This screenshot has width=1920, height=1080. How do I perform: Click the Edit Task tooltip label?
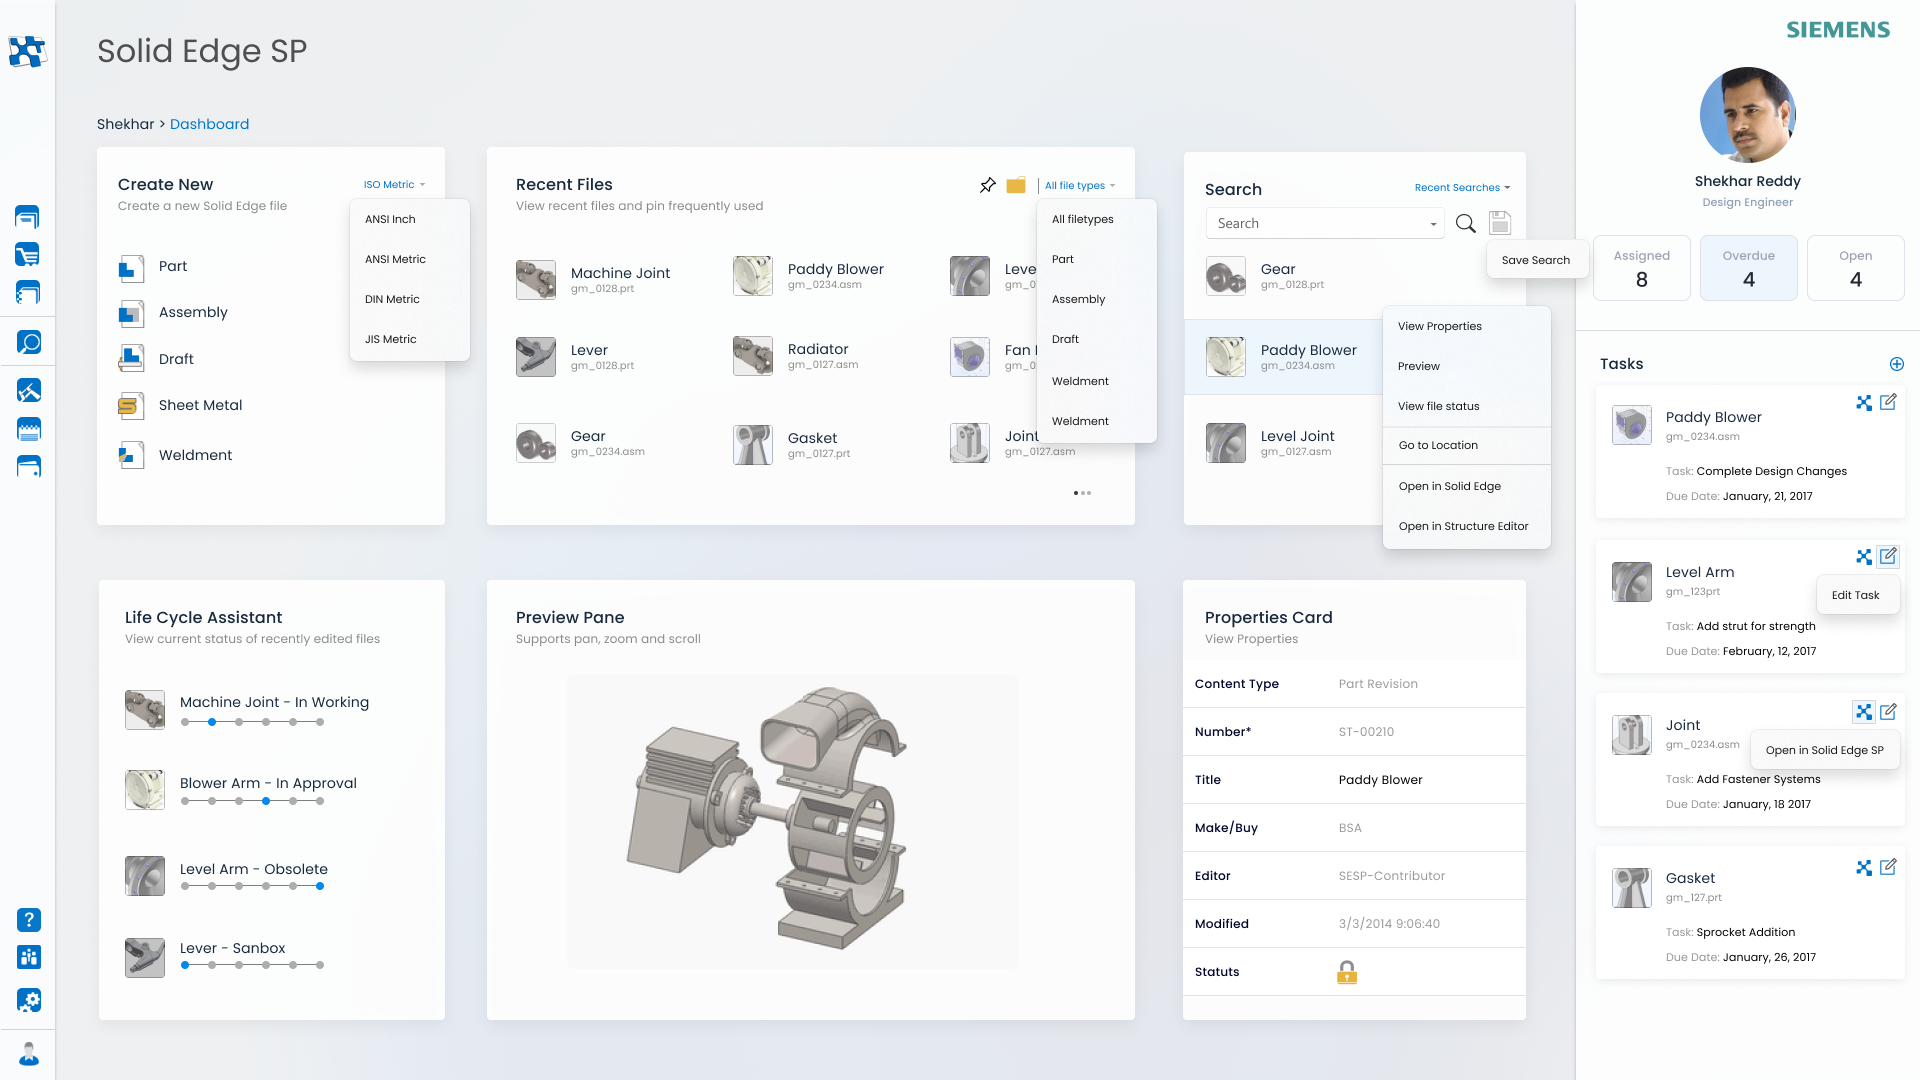(x=1857, y=595)
